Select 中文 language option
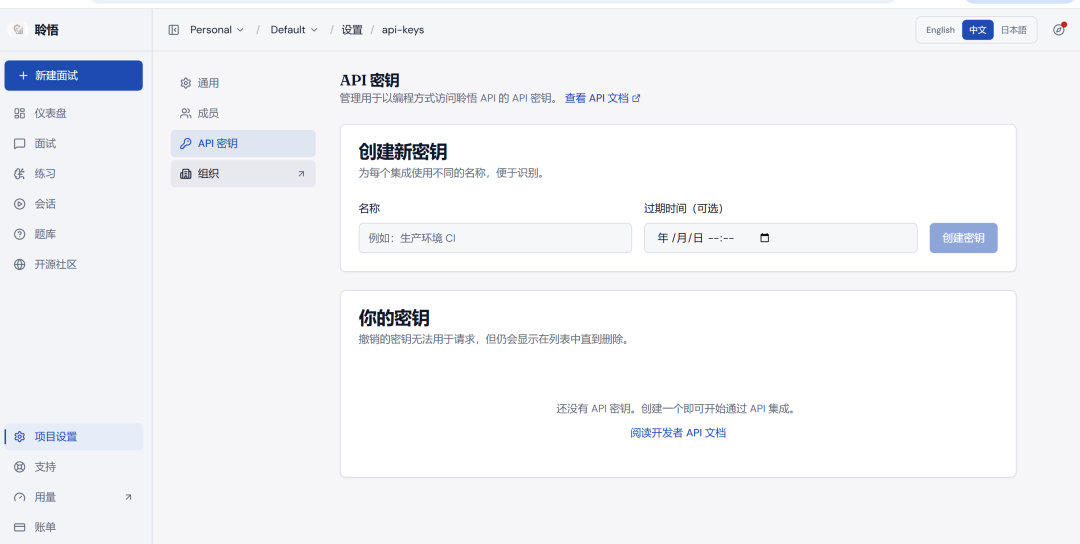 (x=978, y=30)
